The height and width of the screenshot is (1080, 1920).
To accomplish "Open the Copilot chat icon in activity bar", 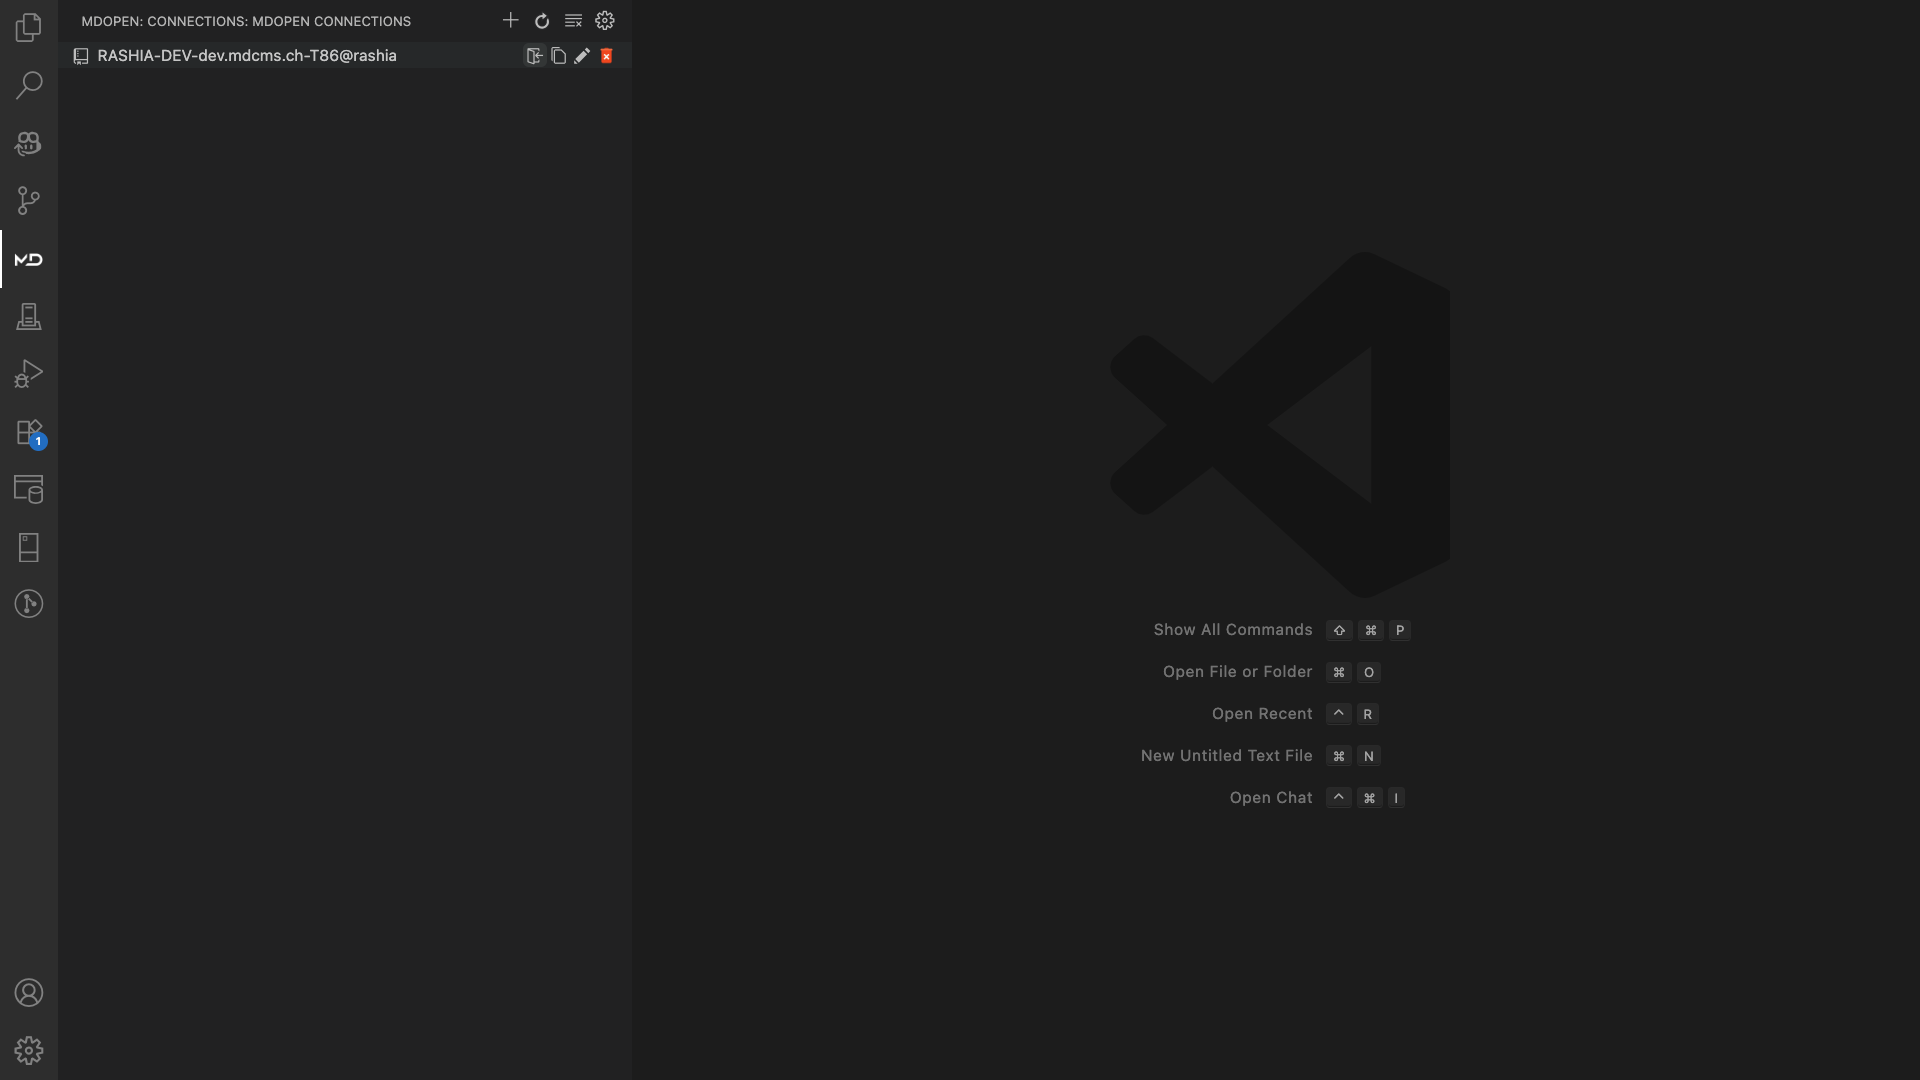I will tap(29, 143).
